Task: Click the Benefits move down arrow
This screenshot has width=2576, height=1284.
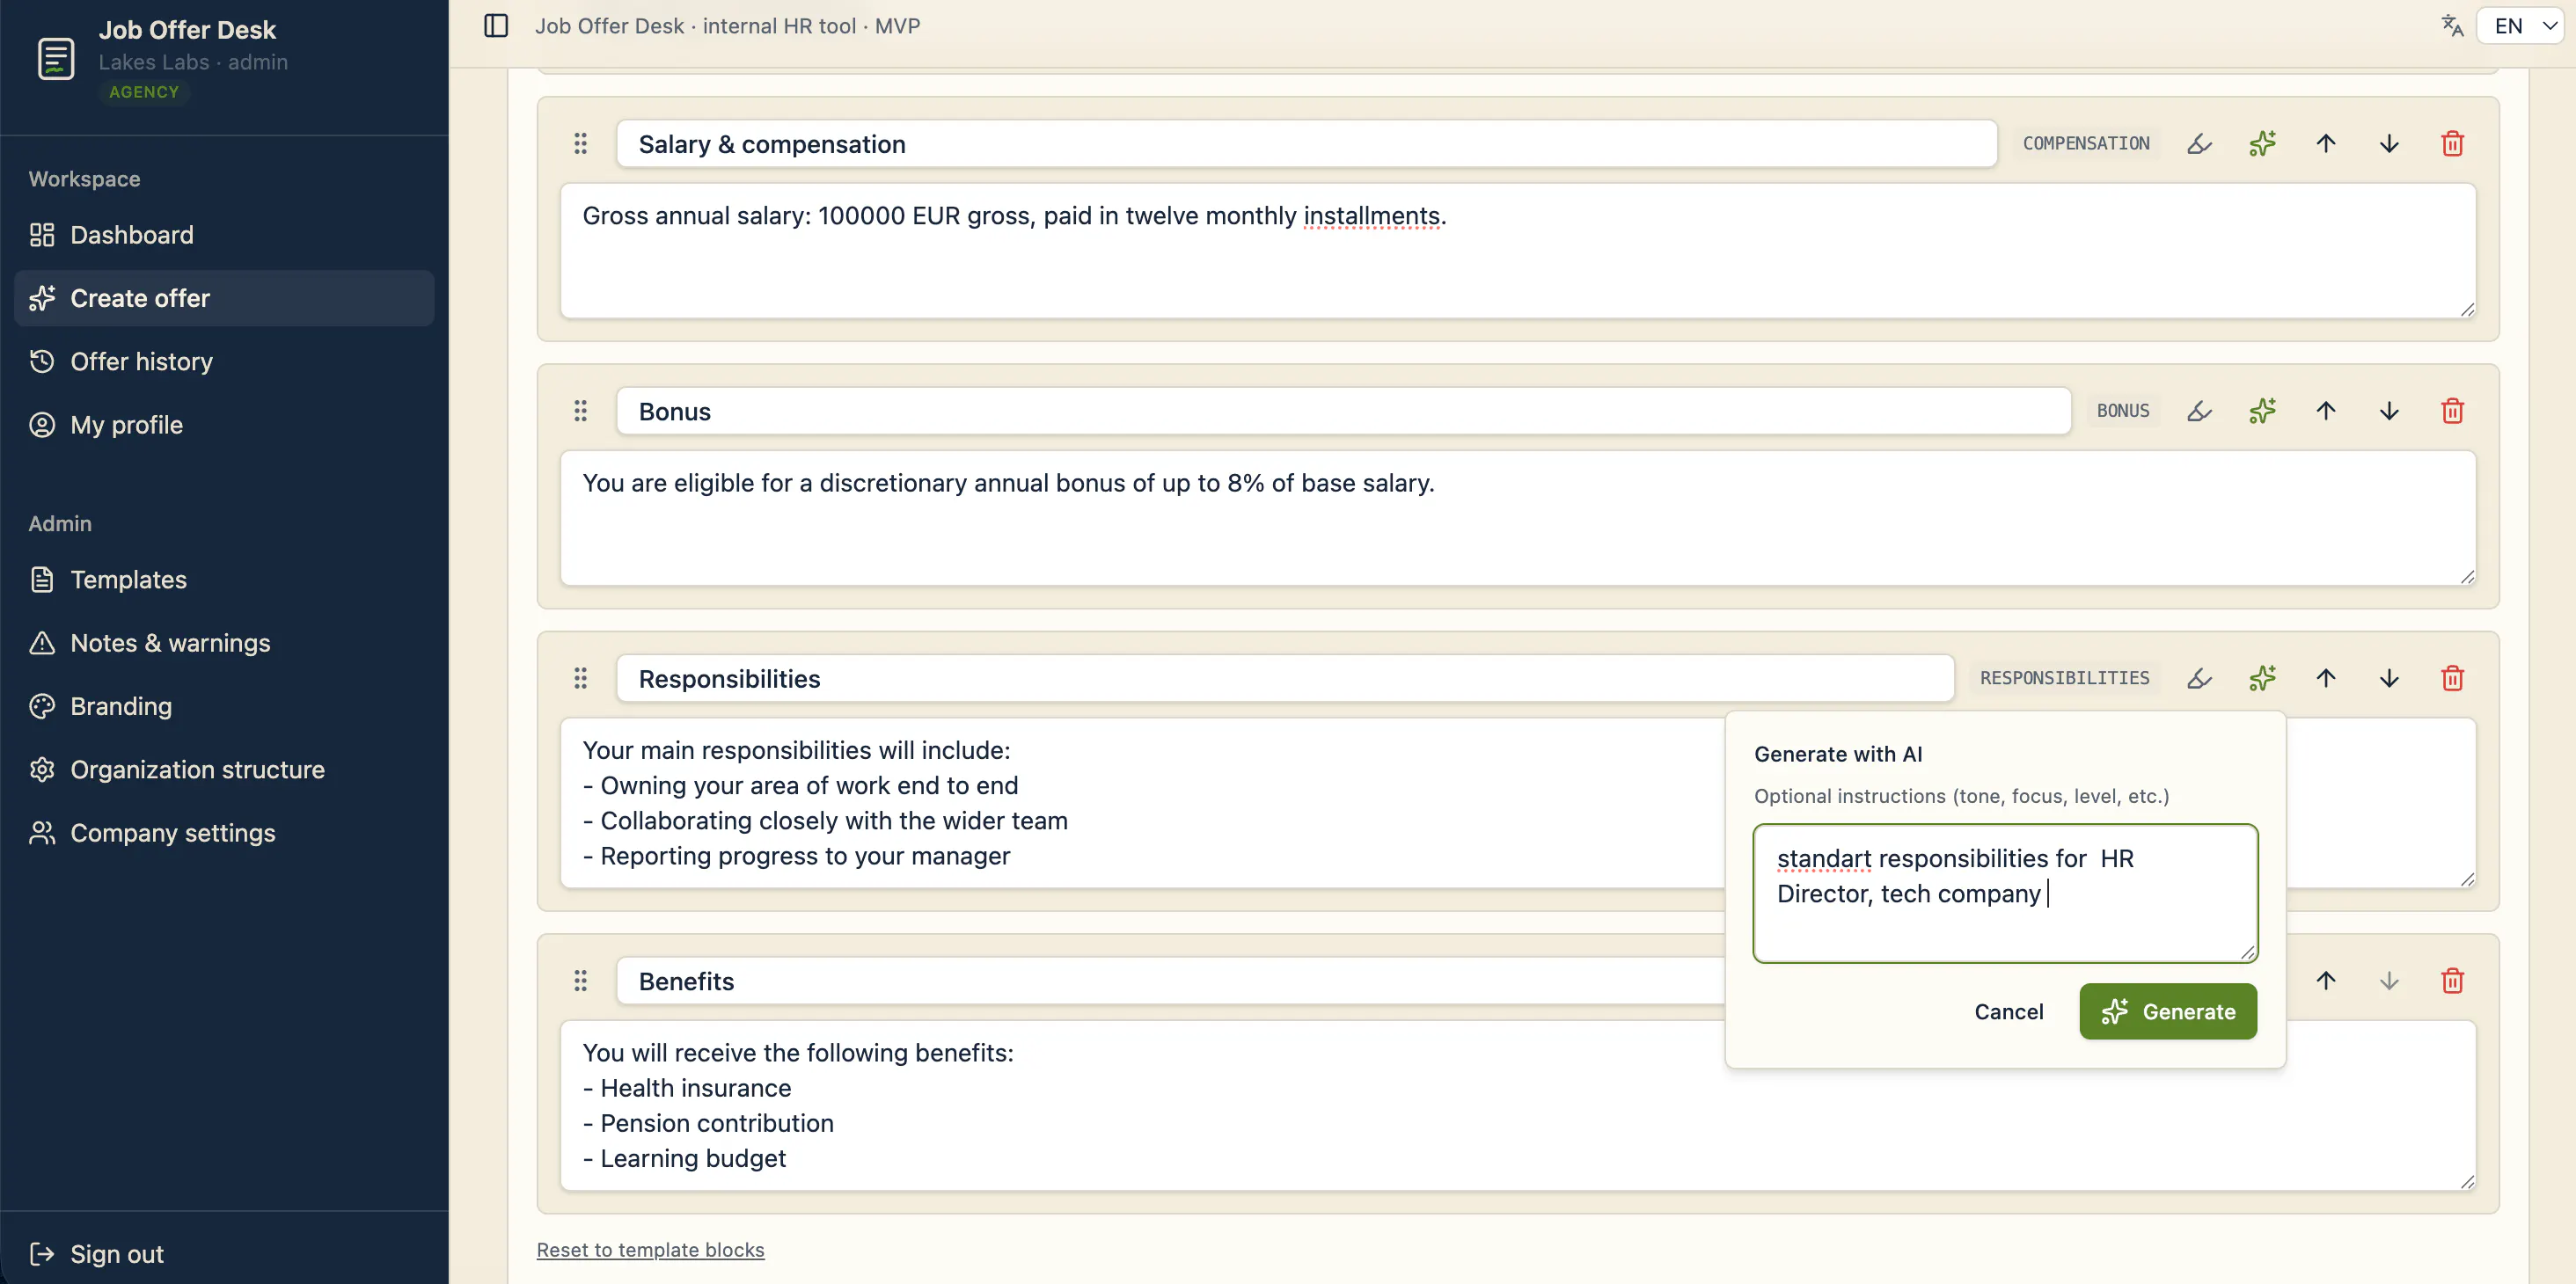Action: [2389, 981]
